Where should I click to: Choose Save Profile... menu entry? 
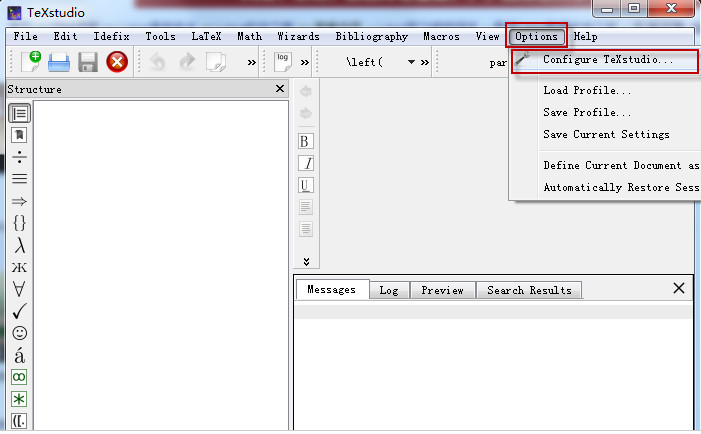click(605, 112)
